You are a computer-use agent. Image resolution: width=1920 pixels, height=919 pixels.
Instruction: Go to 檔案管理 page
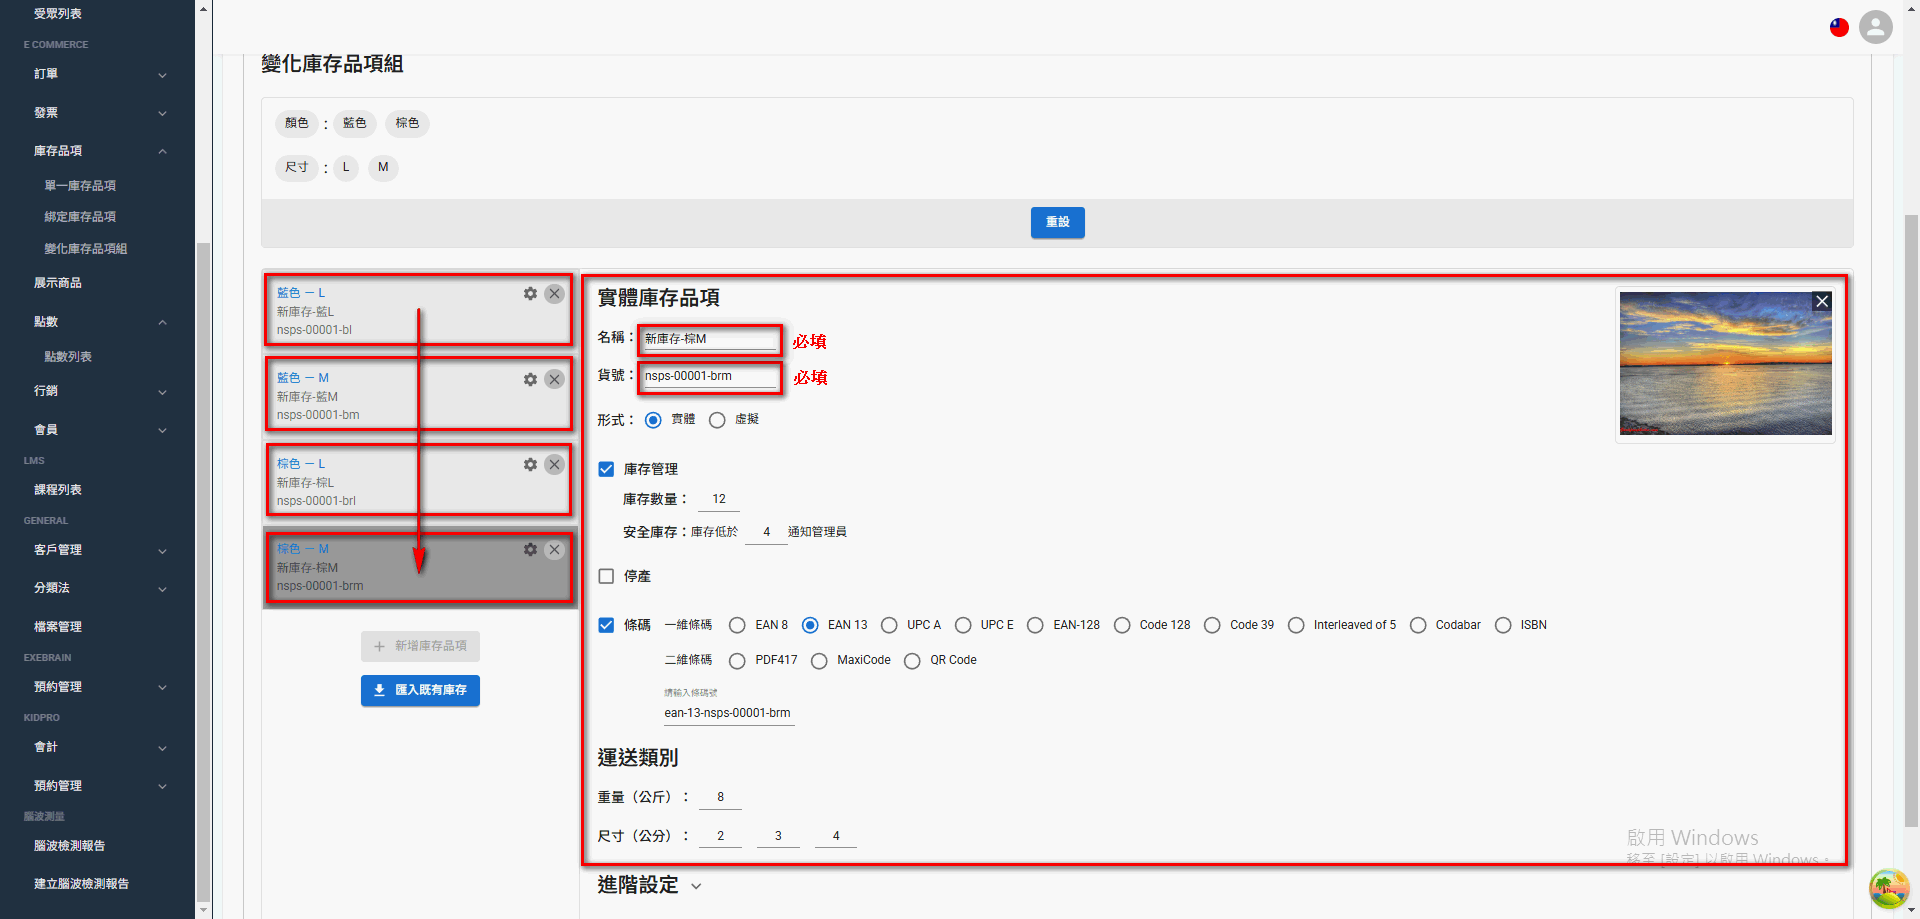click(x=58, y=627)
